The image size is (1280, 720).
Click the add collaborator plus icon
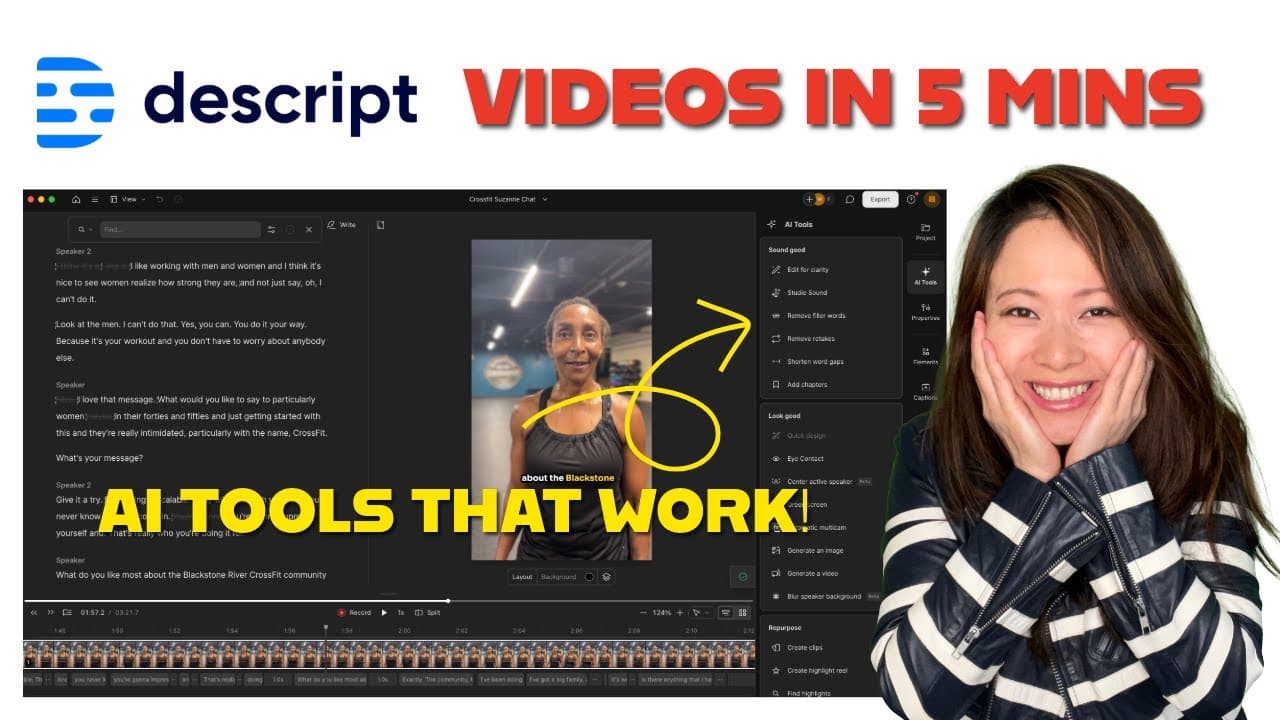click(x=809, y=199)
